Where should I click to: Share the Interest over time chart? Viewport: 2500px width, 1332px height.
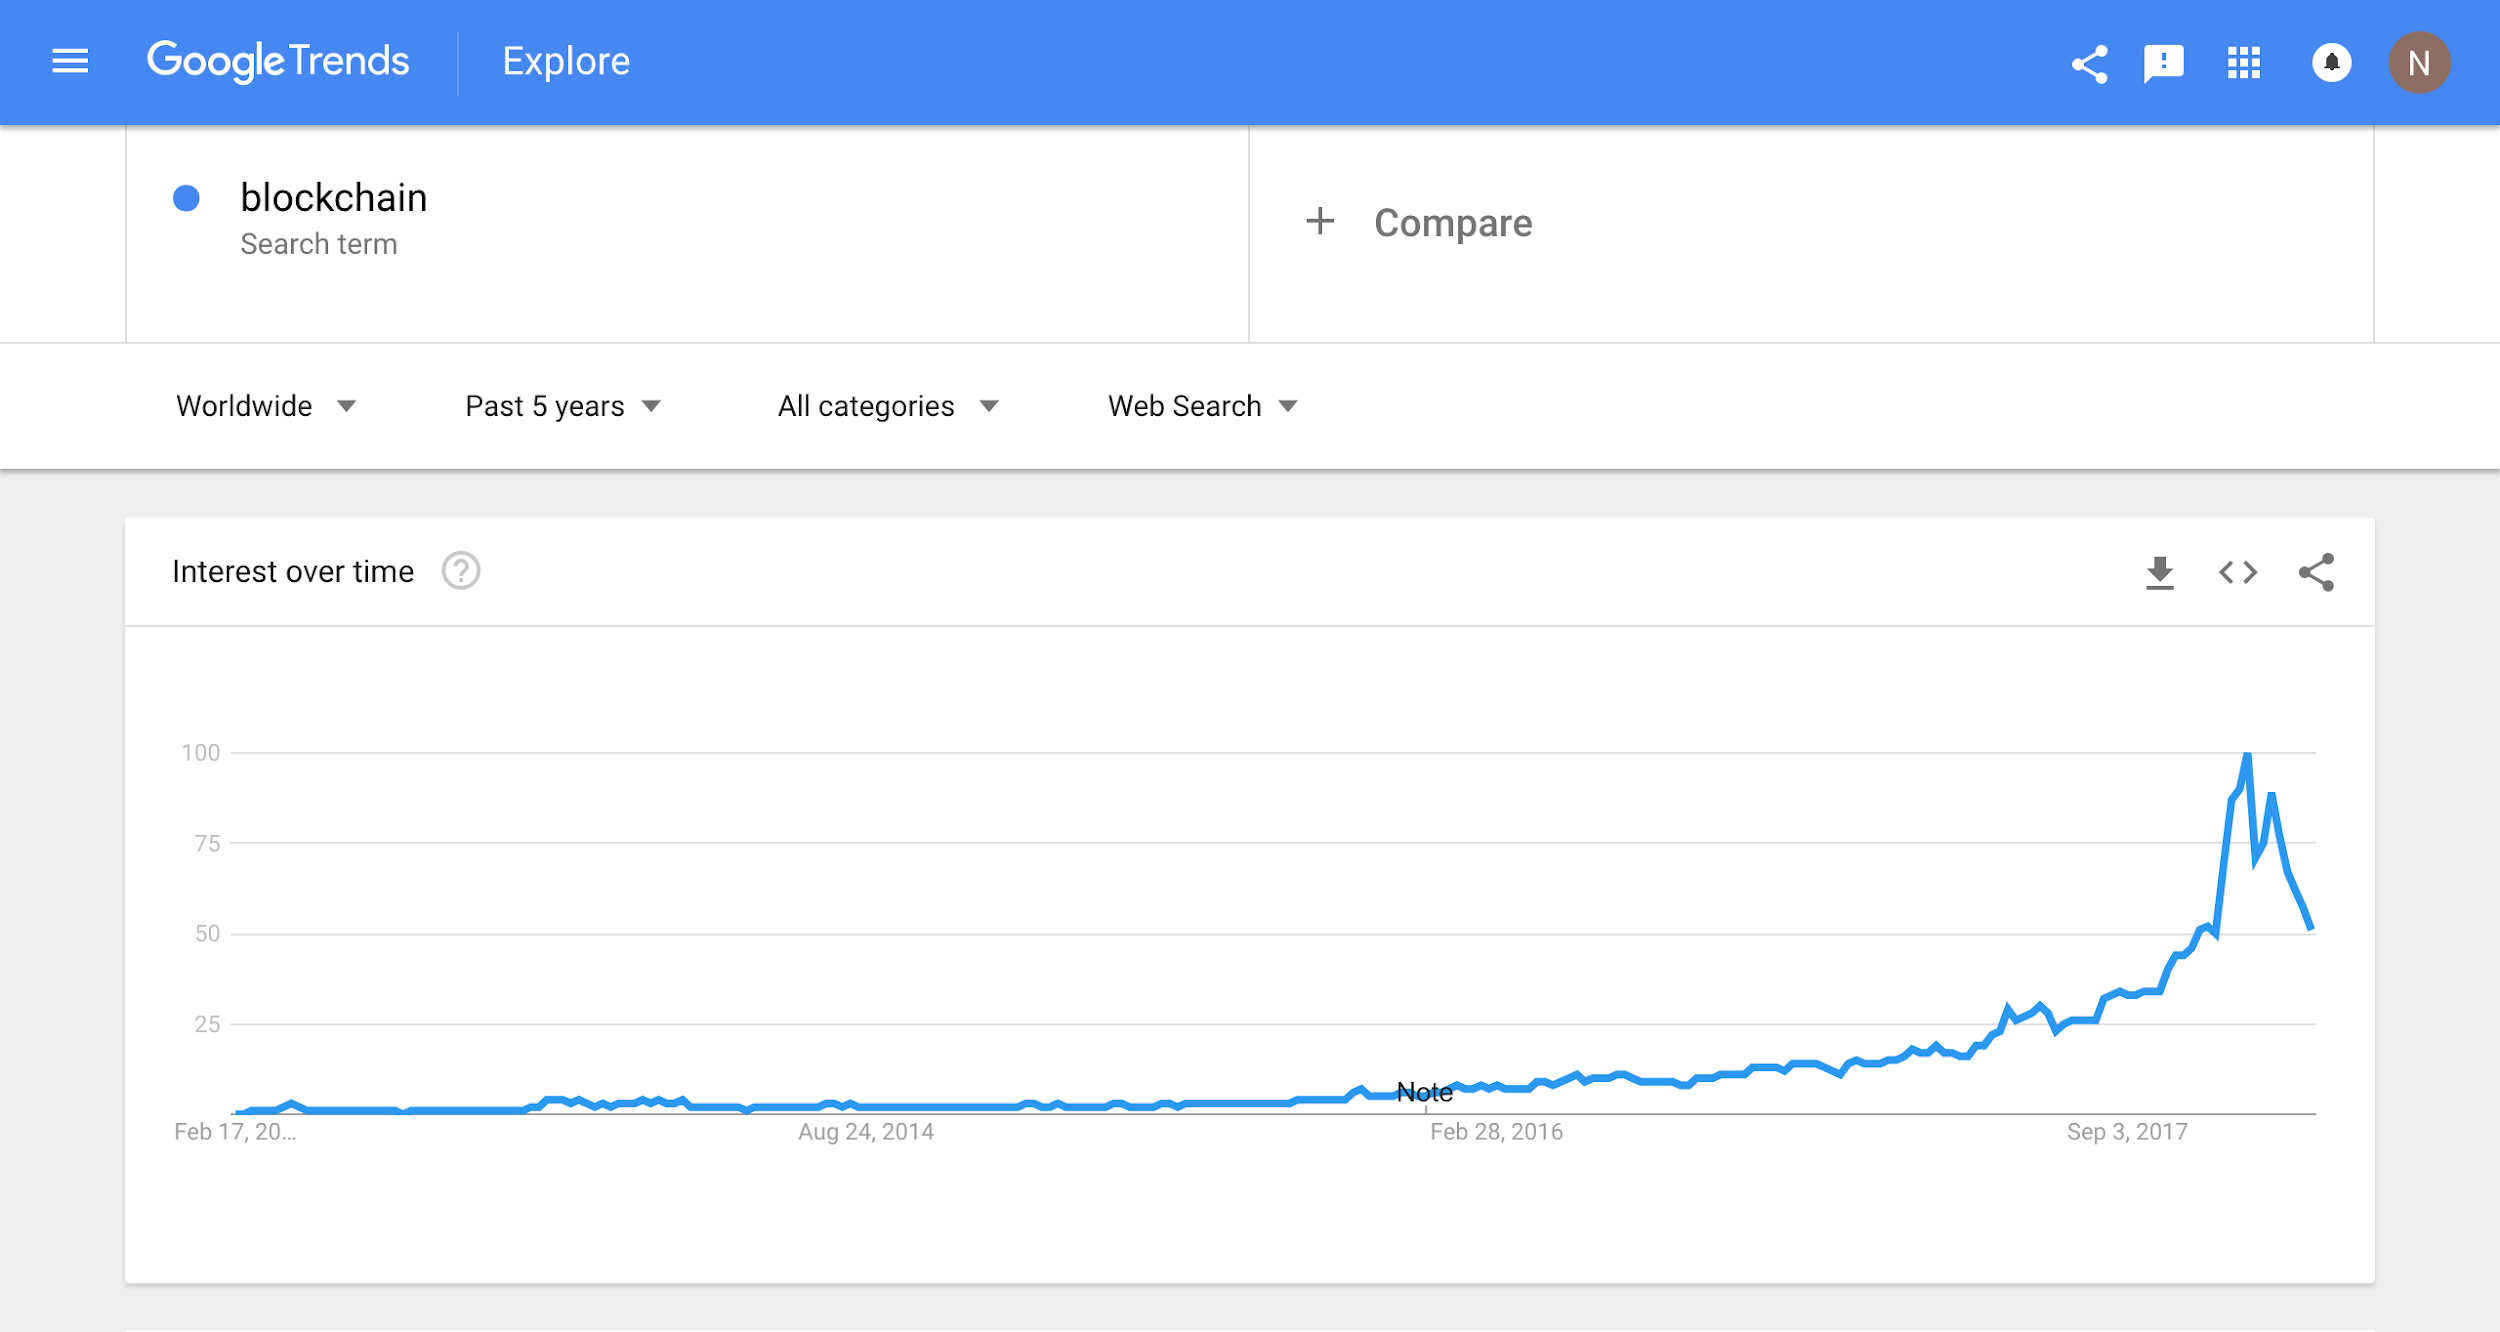point(2316,572)
